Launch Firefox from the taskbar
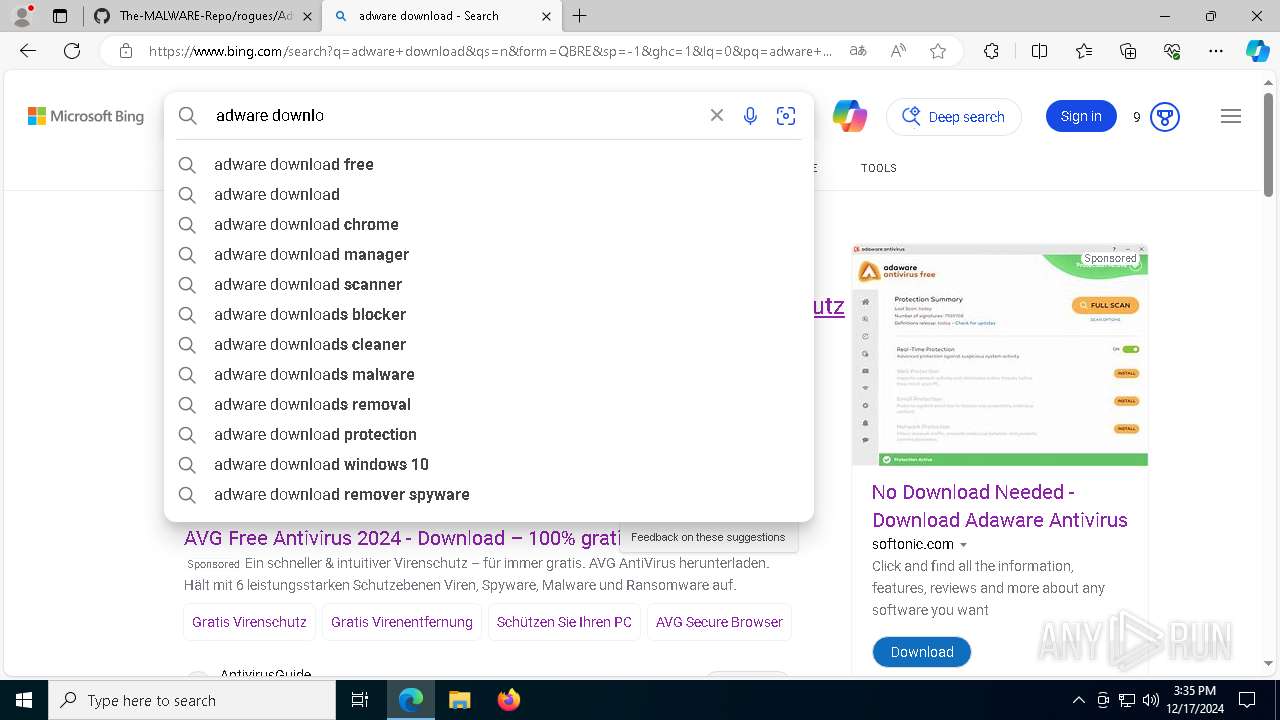The width and height of the screenshot is (1280, 720). (509, 700)
